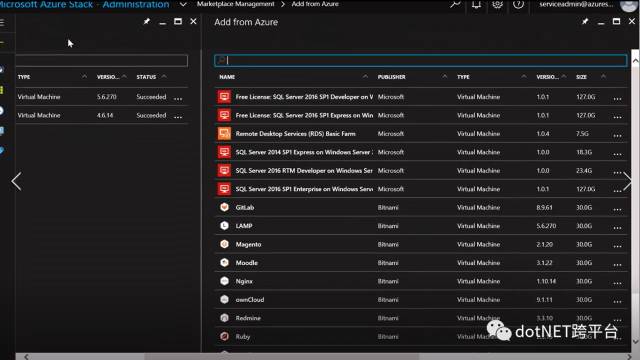Screen dimensions: 640x360
Task: Sort Add from Azure list by Size
Action: pos(581,77)
